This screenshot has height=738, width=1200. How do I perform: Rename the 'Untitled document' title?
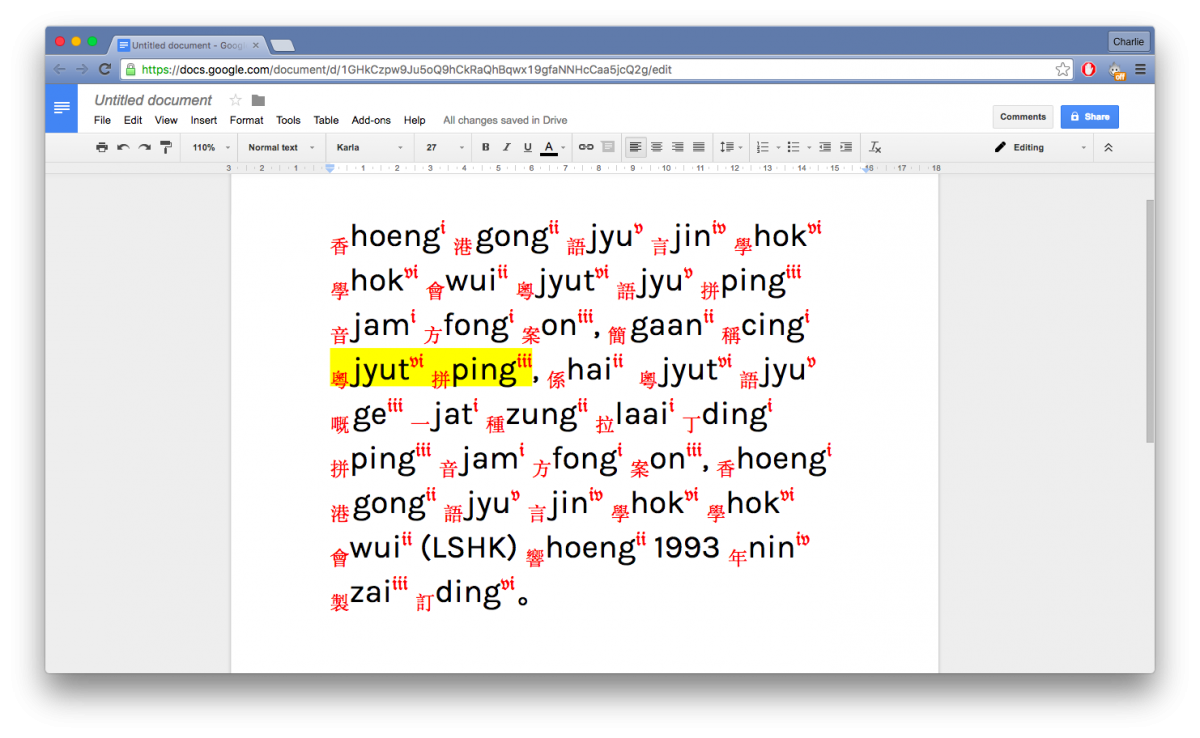[153, 100]
